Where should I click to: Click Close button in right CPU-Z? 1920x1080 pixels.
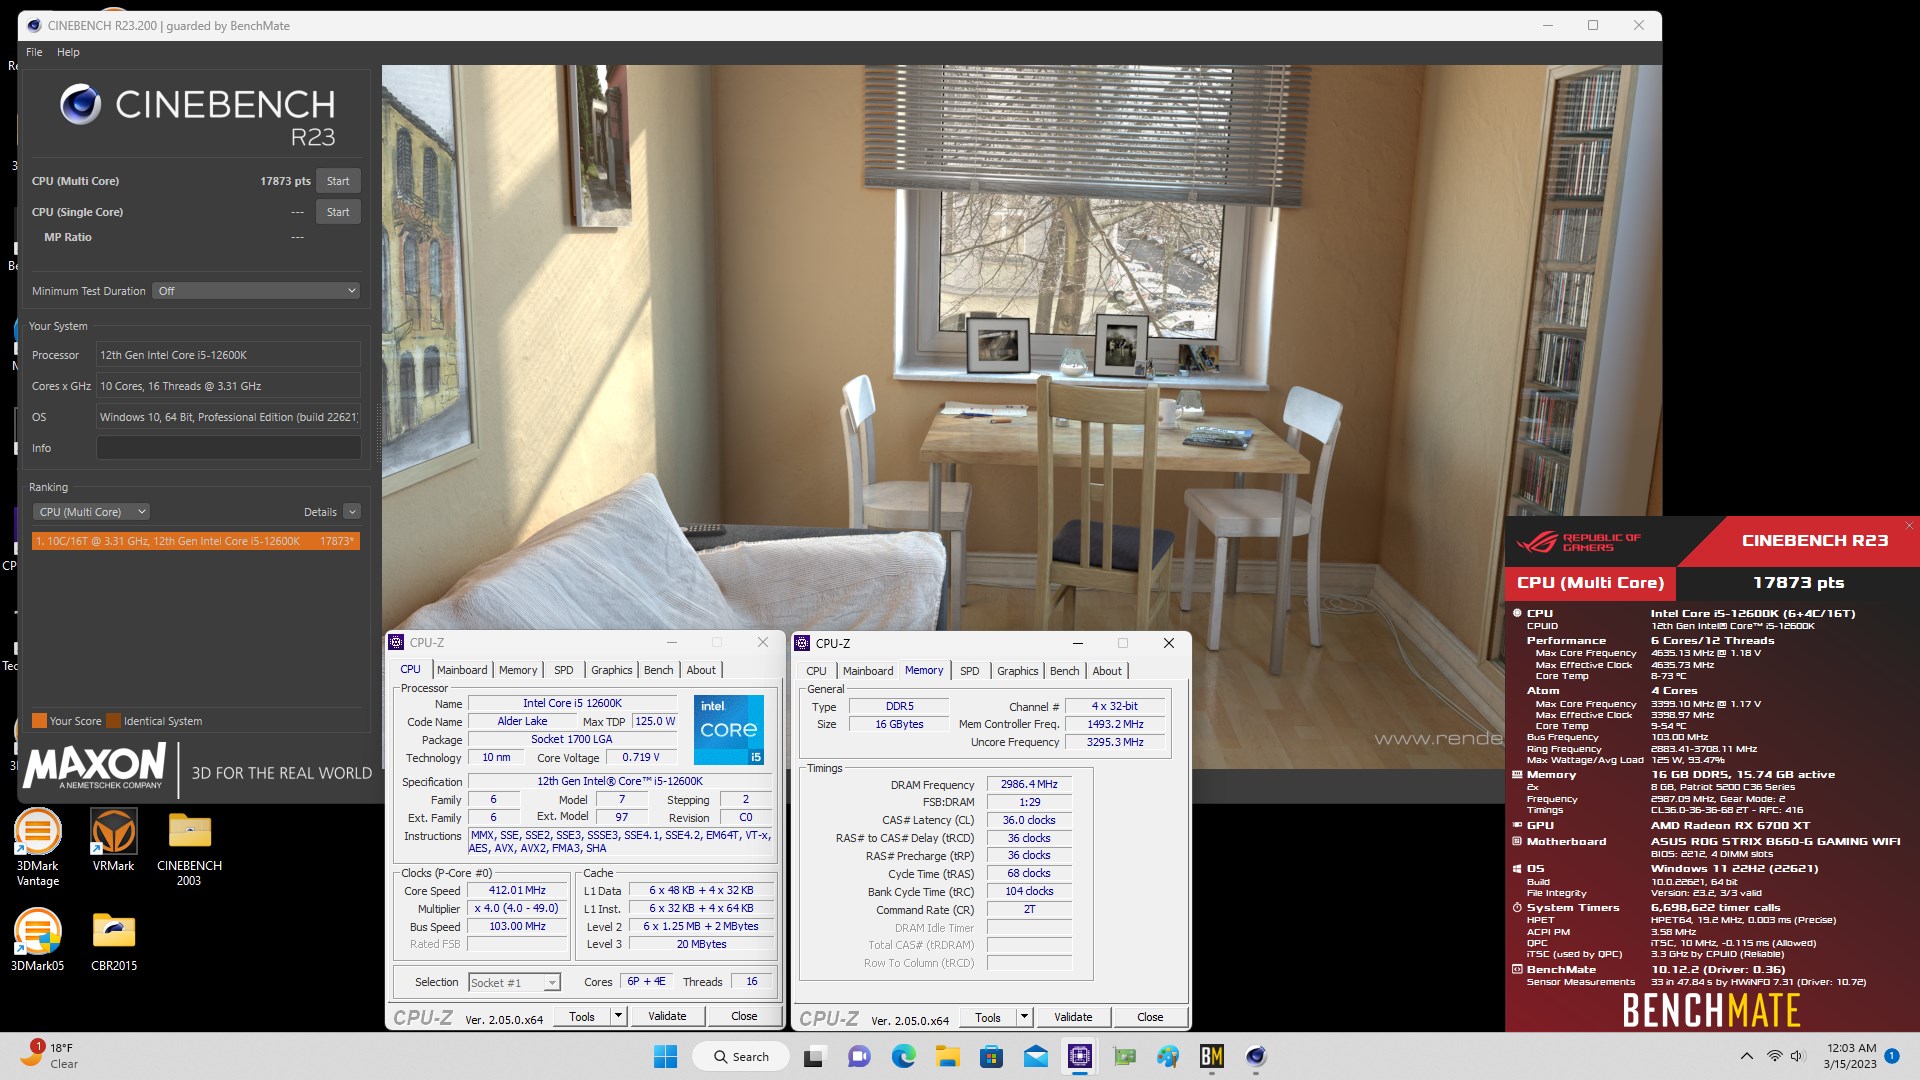coord(1150,1018)
